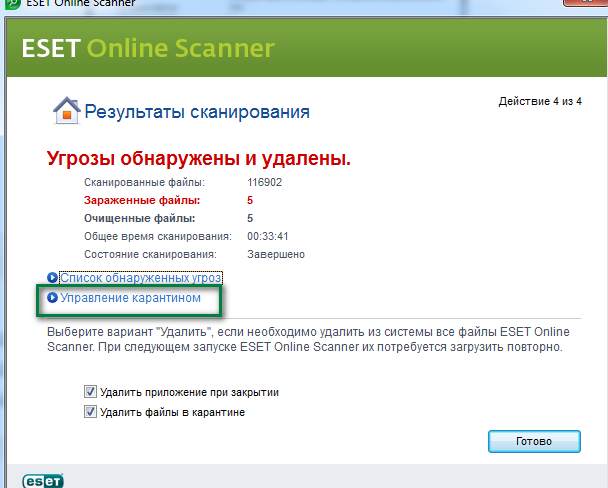Screen dimensions: 608x488
Task: Click the Угрозы обнаружены и удалены message
Action: click(199, 159)
